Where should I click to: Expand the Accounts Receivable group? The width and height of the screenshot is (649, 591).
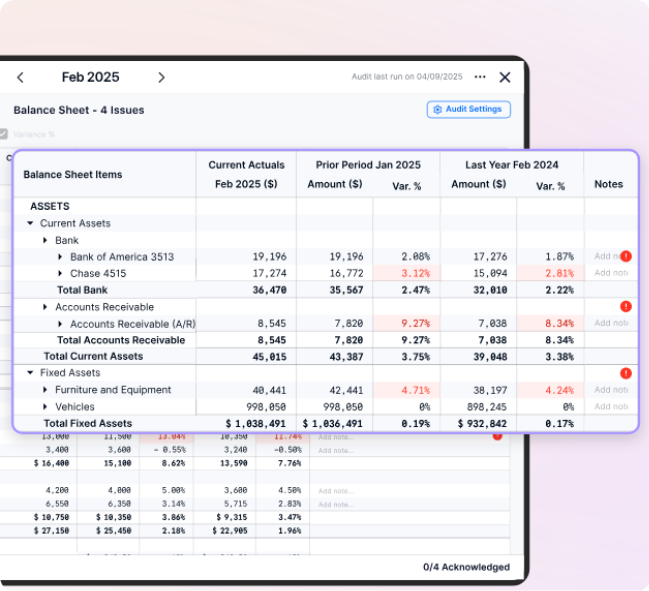pyautogui.click(x=46, y=307)
